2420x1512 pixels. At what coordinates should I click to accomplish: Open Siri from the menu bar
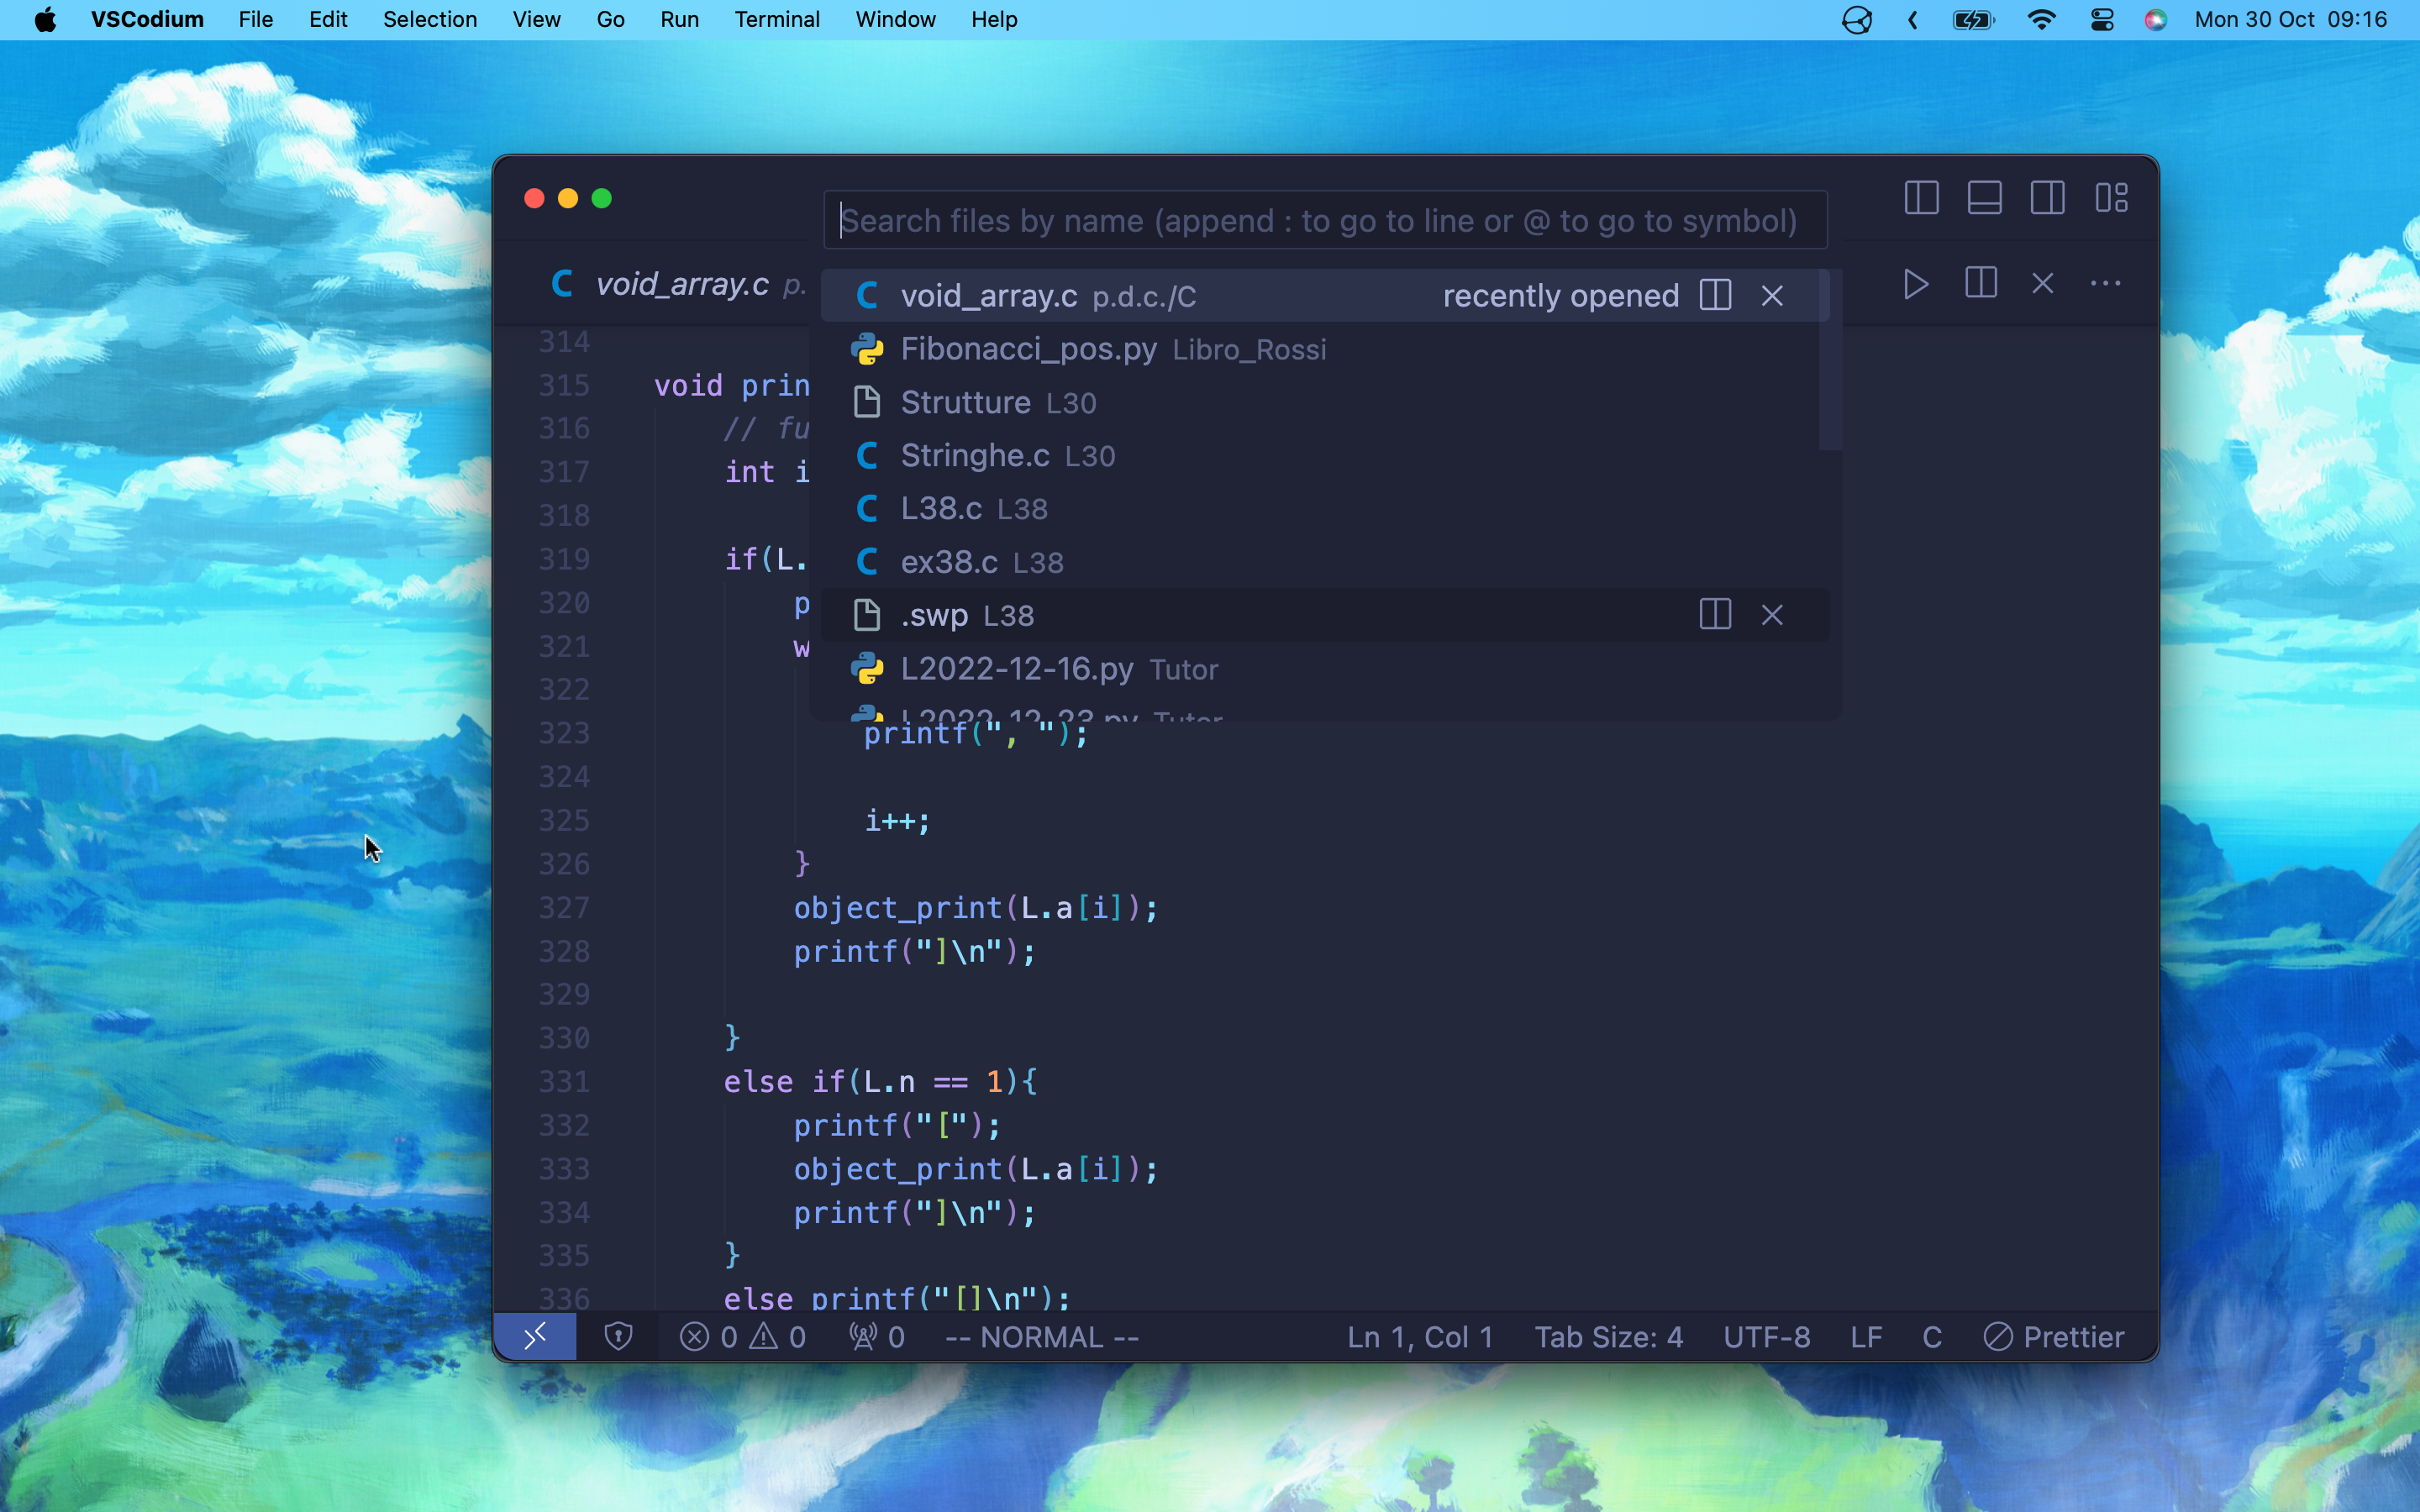2155,19
